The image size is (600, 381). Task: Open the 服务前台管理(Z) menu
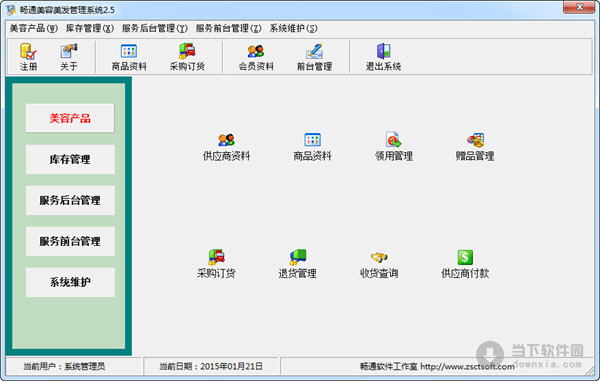[x=228, y=28]
